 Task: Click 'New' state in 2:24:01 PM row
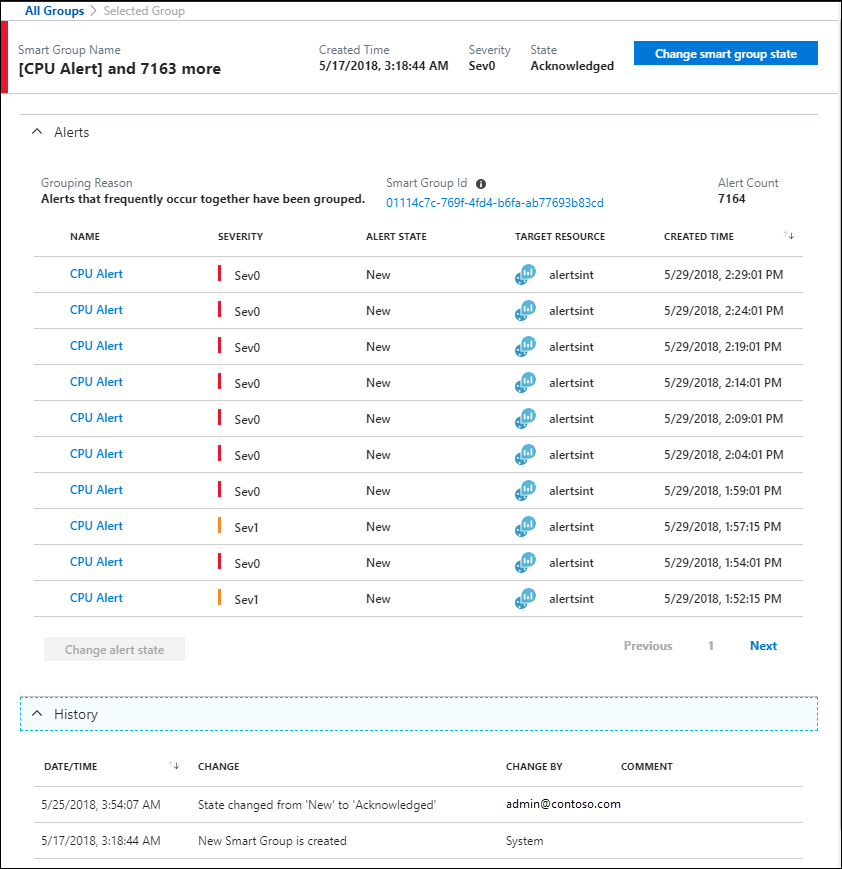point(378,311)
